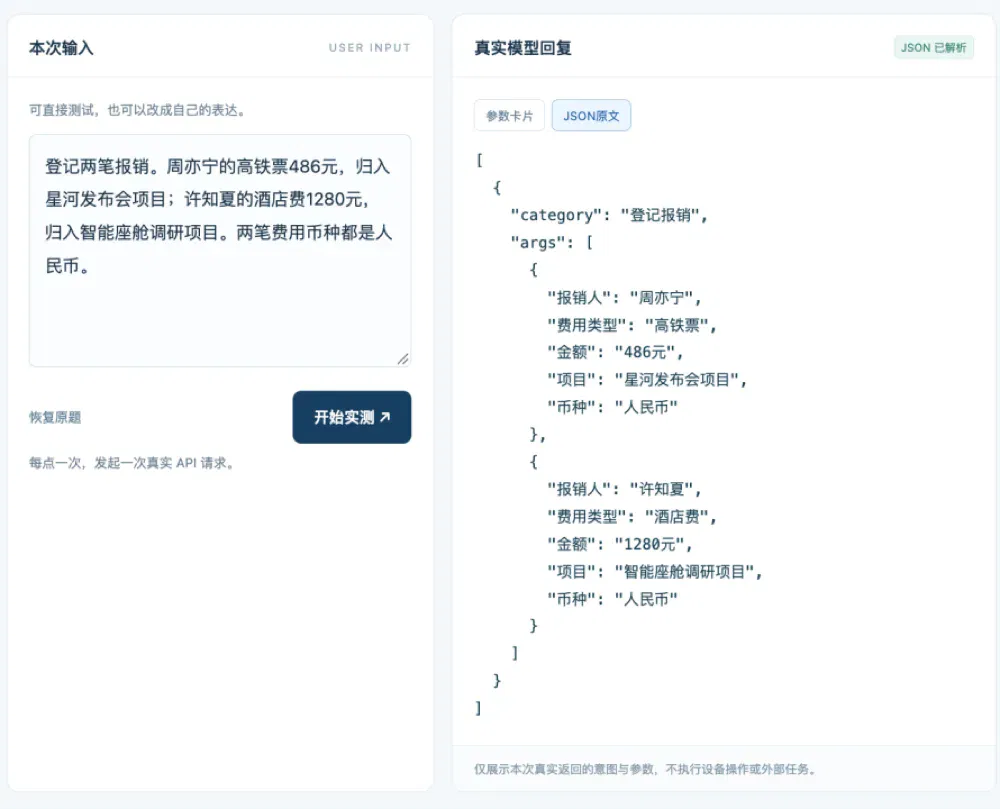
Task: Click the line "项目": "星河发布会项目"
Action: tap(647, 380)
